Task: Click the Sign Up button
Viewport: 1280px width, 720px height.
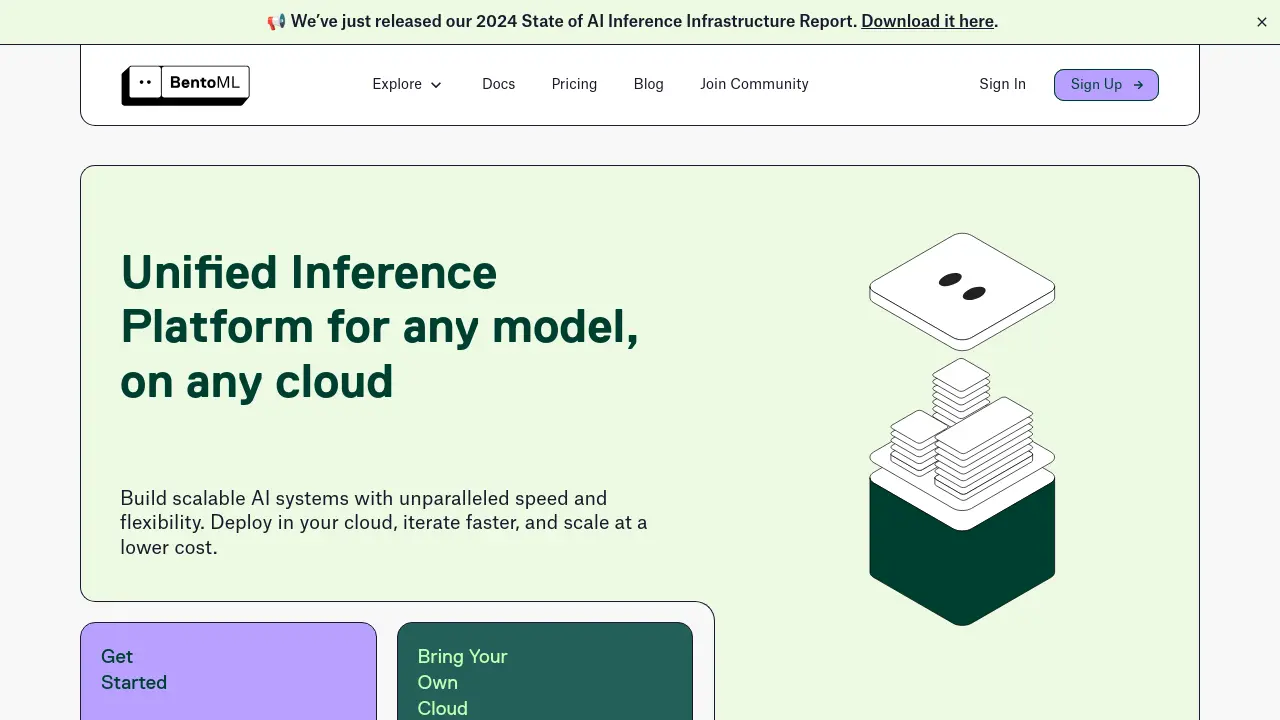Action: (1106, 85)
